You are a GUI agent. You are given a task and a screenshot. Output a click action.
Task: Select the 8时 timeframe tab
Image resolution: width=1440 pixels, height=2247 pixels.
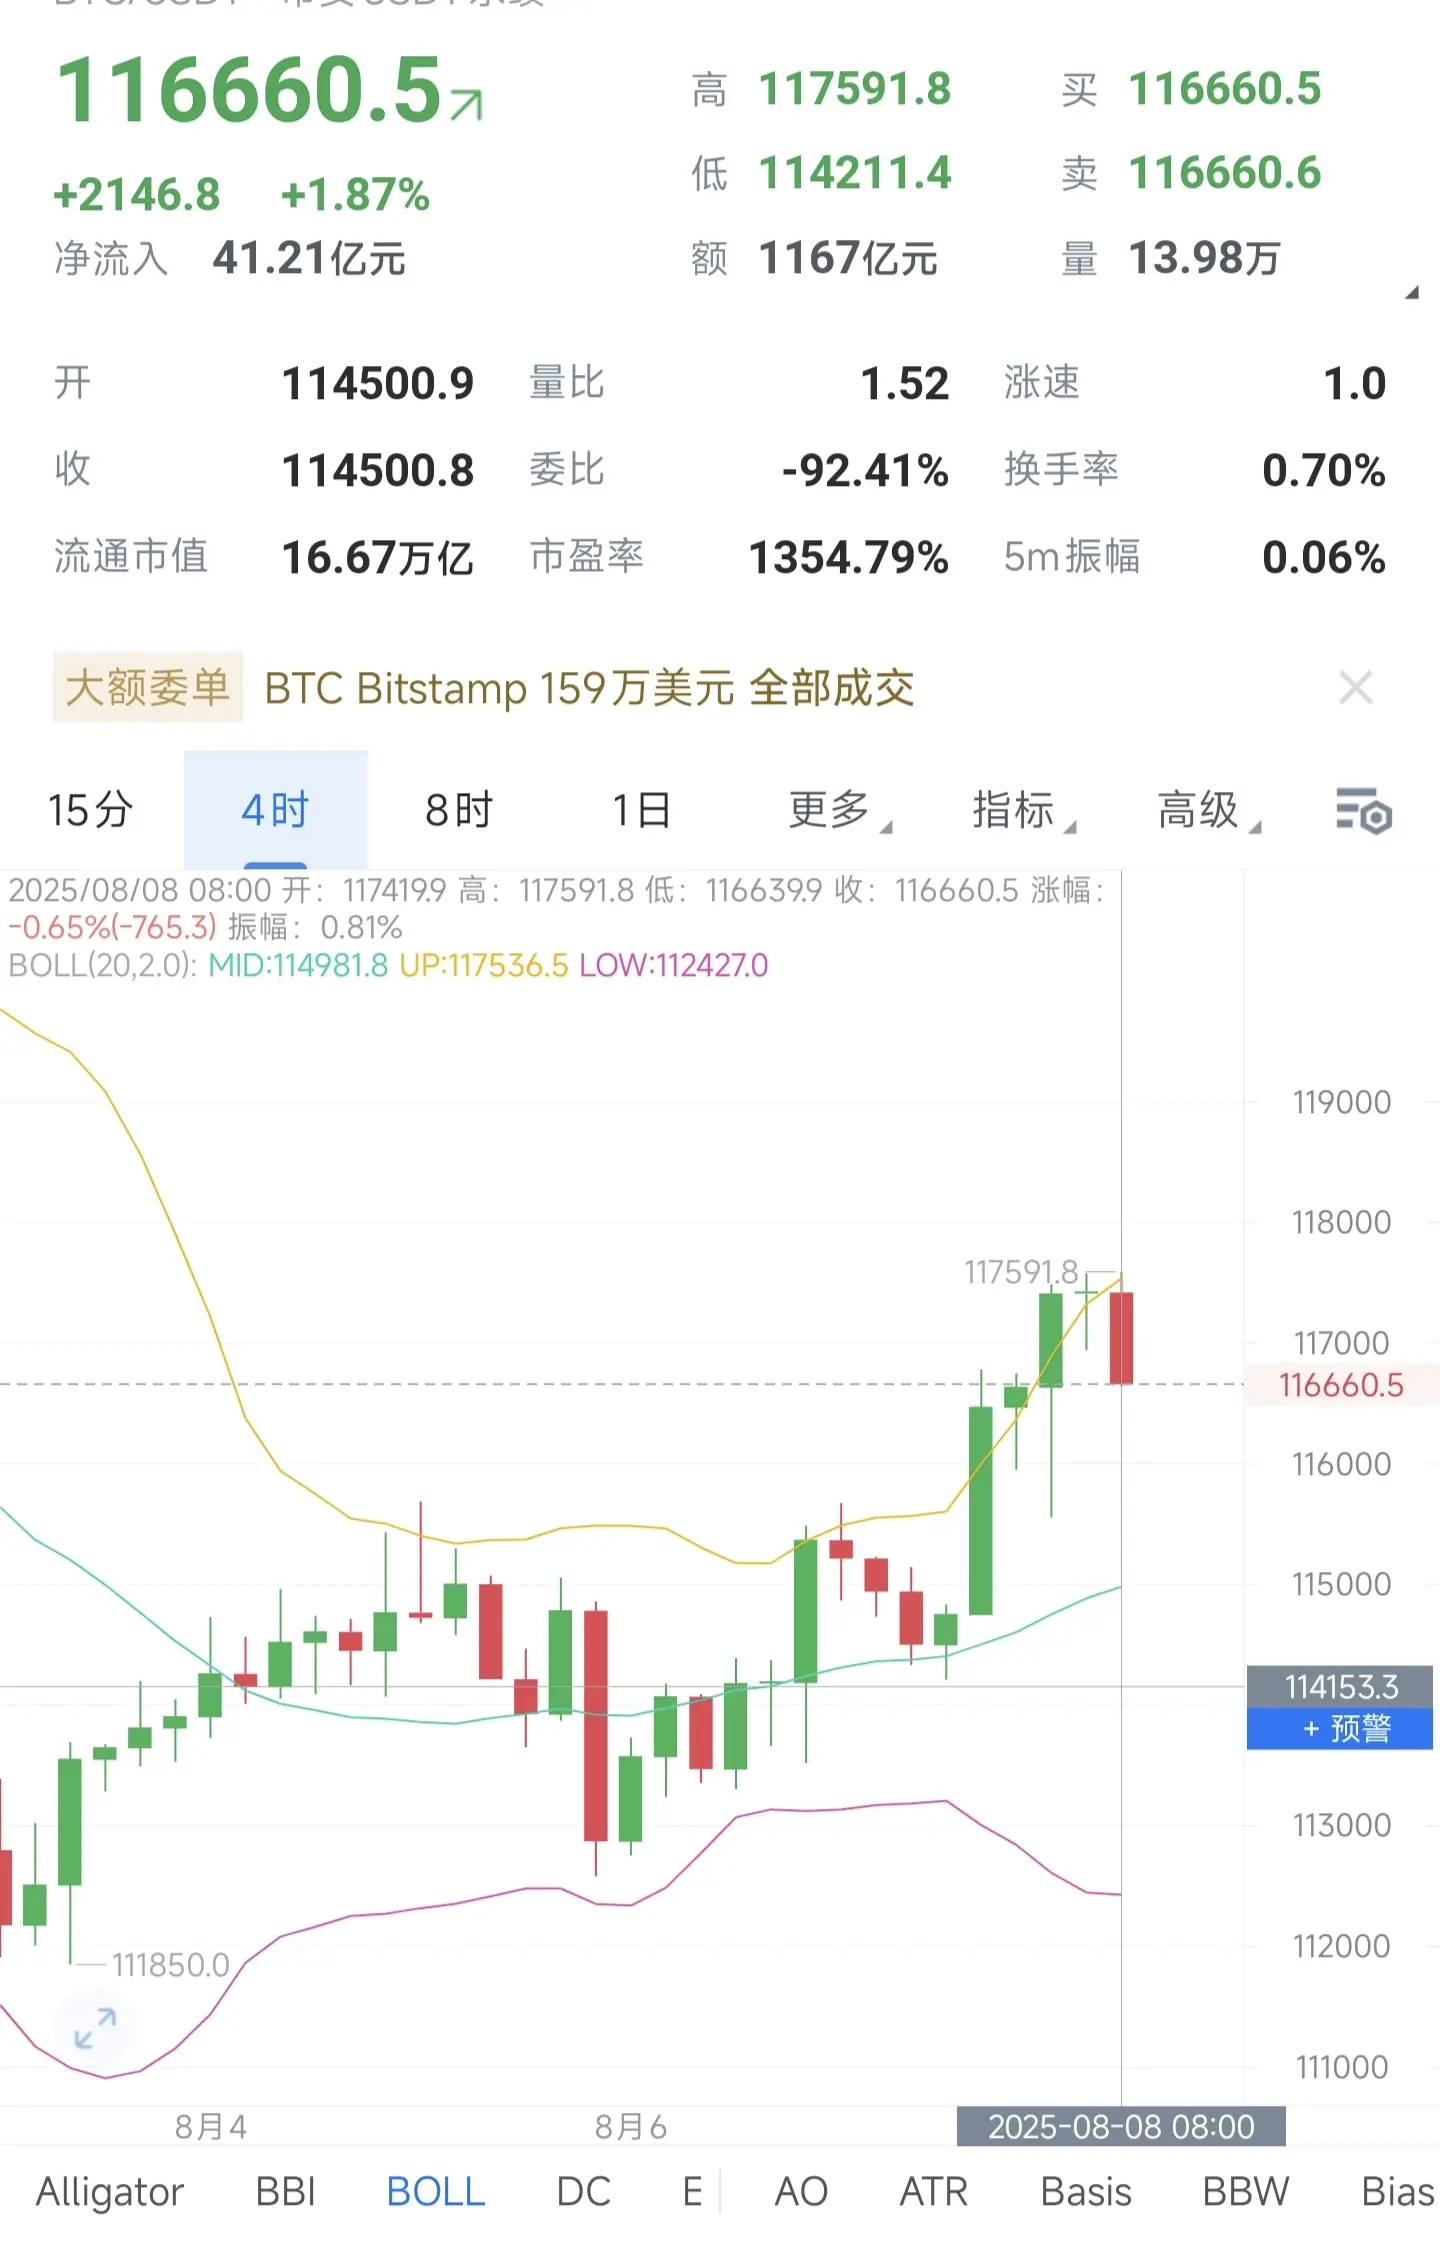coord(459,810)
